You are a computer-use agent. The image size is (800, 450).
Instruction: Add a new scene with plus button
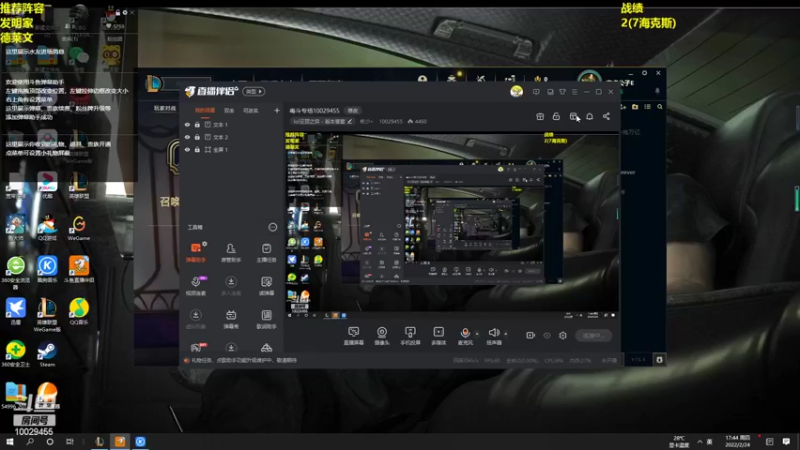click(x=277, y=110)
